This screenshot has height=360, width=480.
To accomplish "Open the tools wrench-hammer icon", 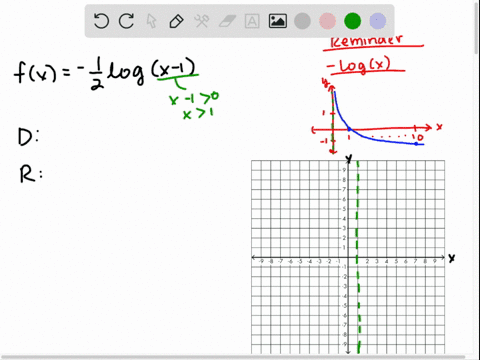I will click(x=202, y=21).
